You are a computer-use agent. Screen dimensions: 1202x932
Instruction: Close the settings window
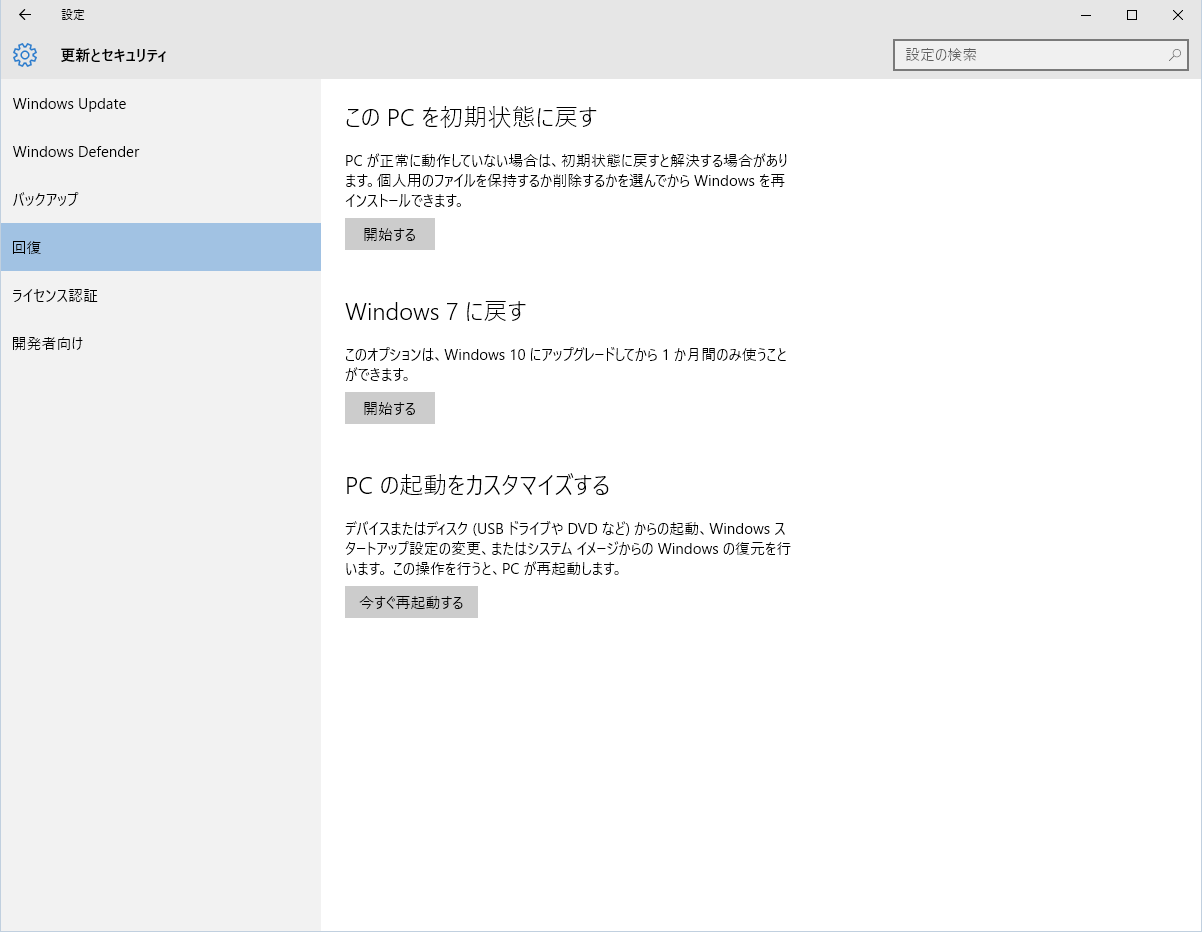coord(1178,15)
